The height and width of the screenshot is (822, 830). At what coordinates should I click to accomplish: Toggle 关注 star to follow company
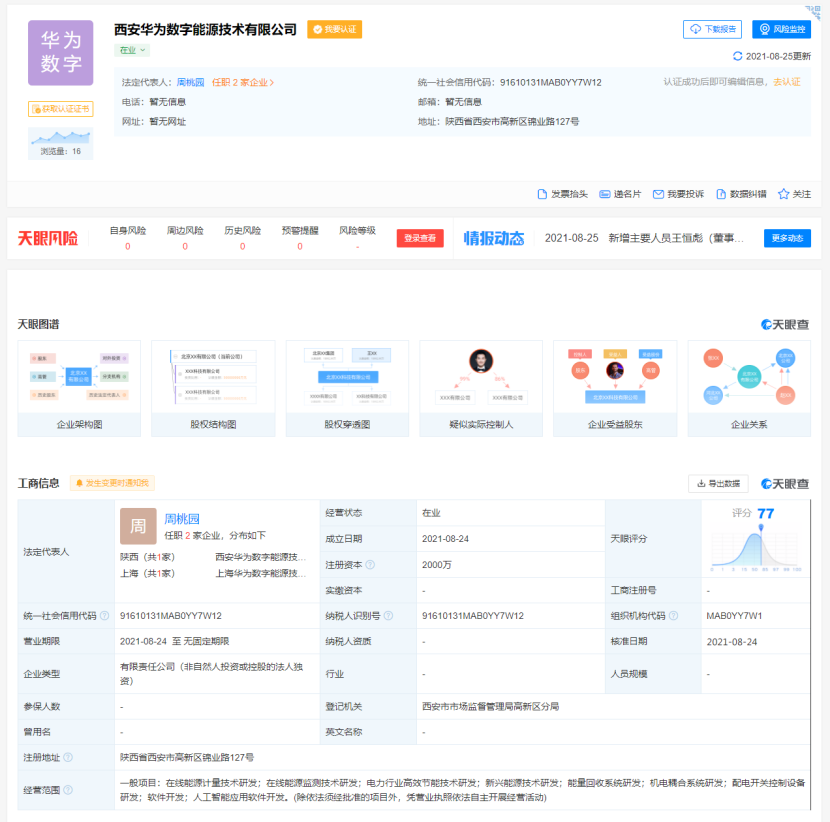[x=795, y=194]
